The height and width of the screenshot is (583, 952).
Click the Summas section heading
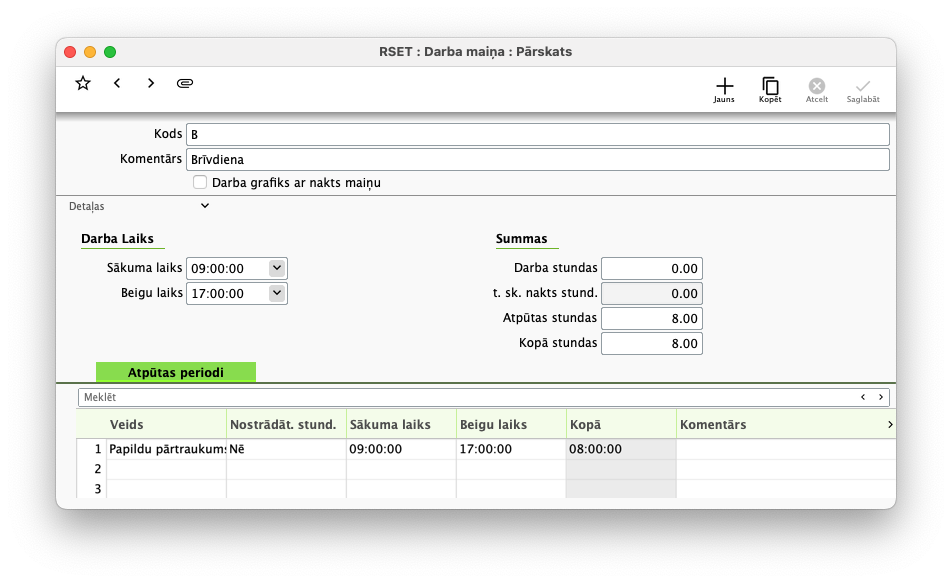point(522,239)
